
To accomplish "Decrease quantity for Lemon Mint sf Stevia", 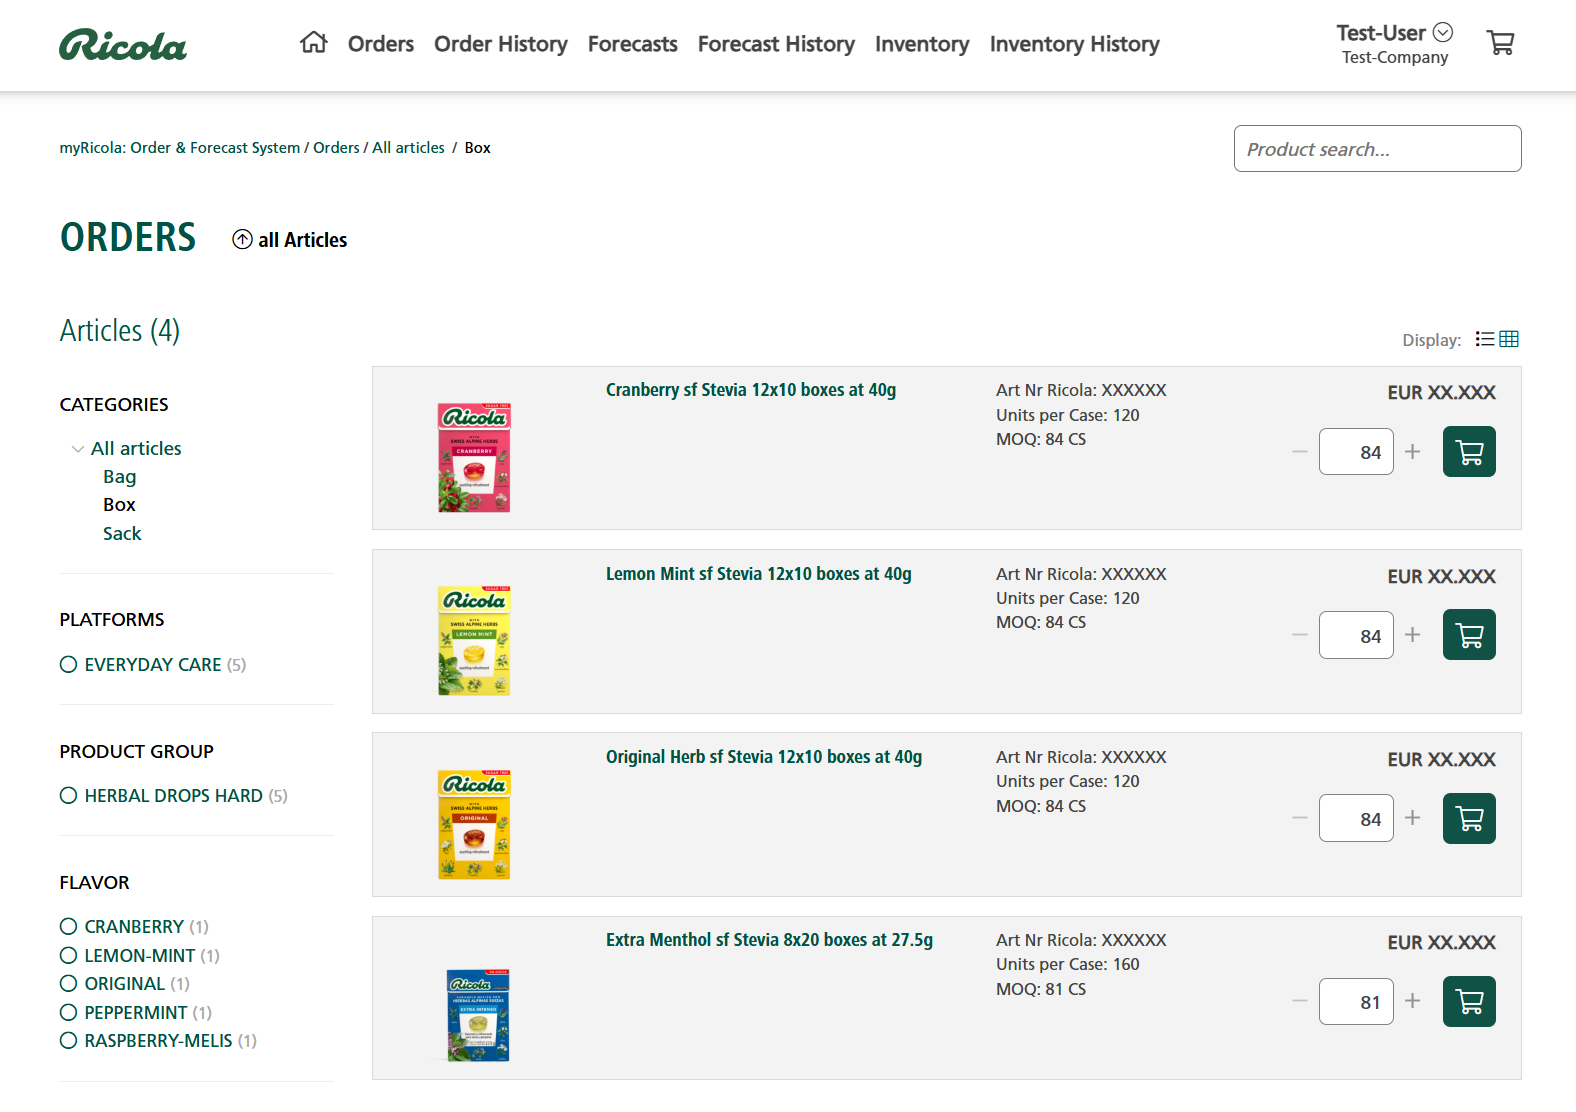I will (x=1300, y=635).
